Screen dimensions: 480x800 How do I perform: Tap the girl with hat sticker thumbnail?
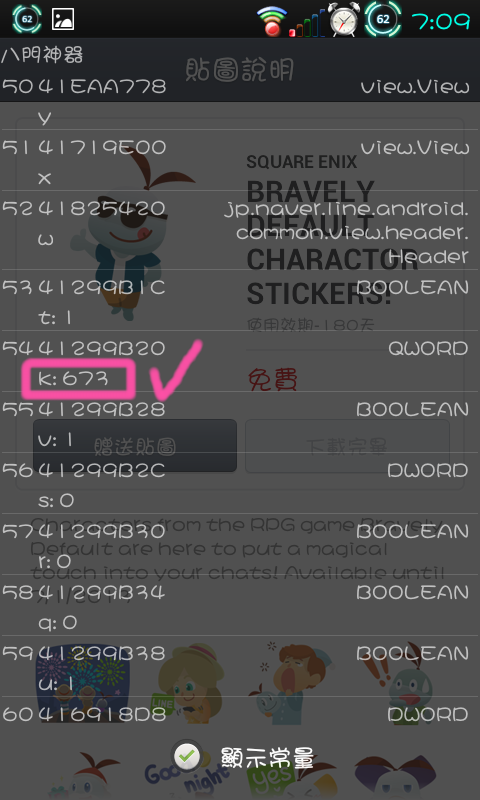[189, 682]
